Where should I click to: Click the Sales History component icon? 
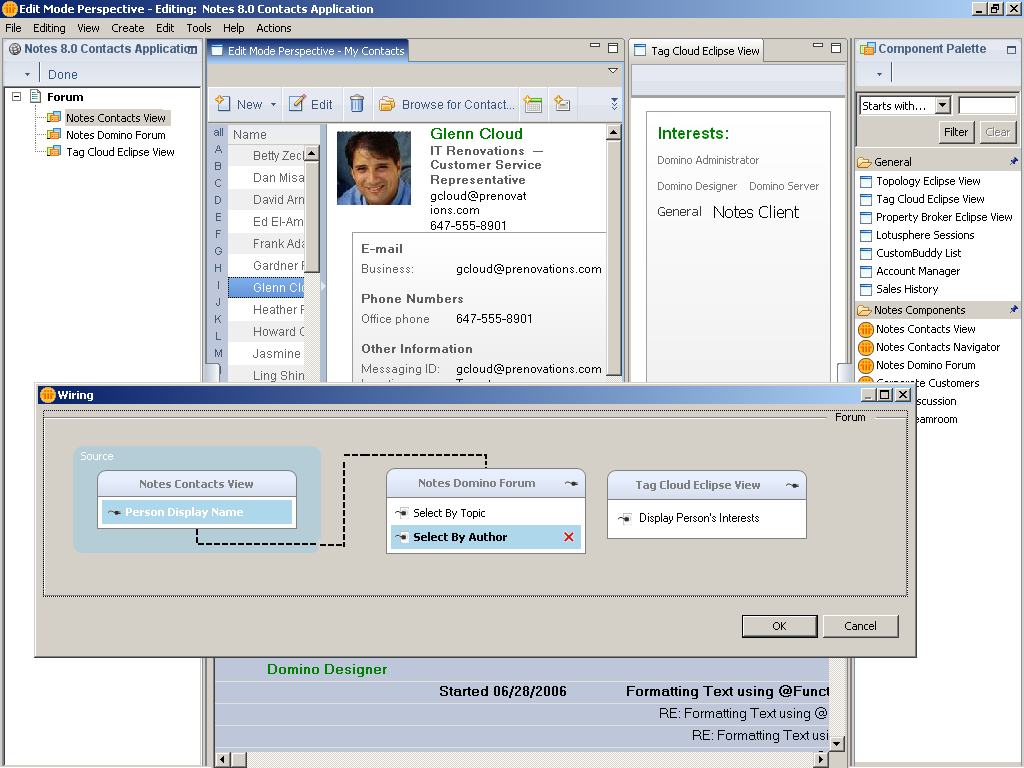coord(866,289)
